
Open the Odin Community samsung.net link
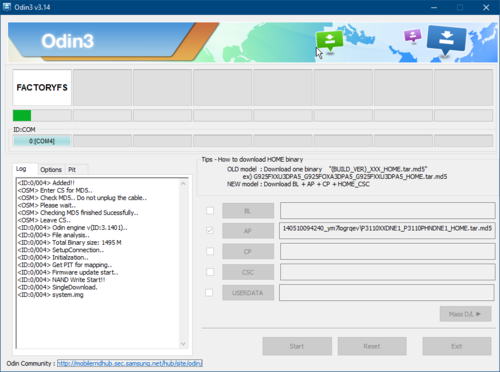[130, 363]
